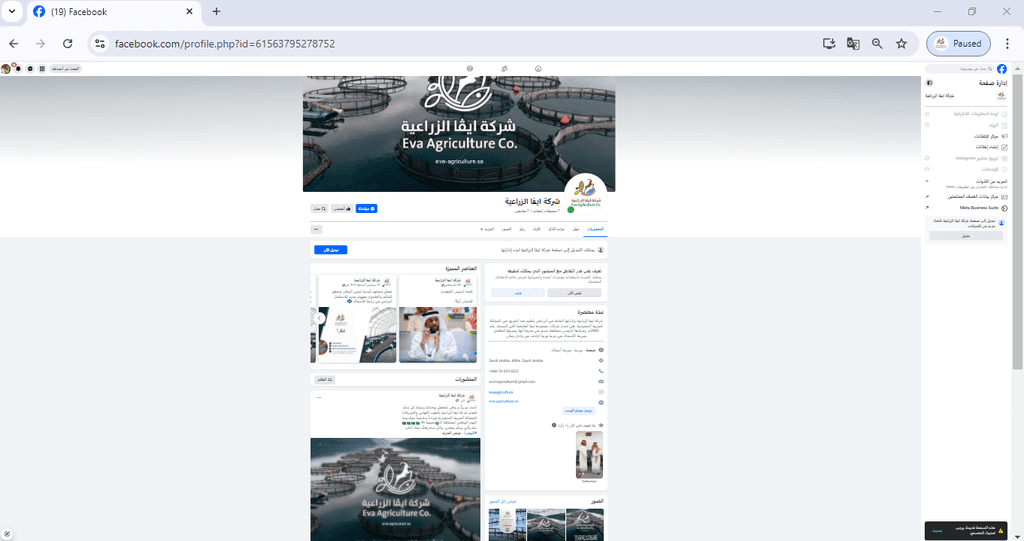
Task: Open Messenger chats icon
Action: pos(30,69)
